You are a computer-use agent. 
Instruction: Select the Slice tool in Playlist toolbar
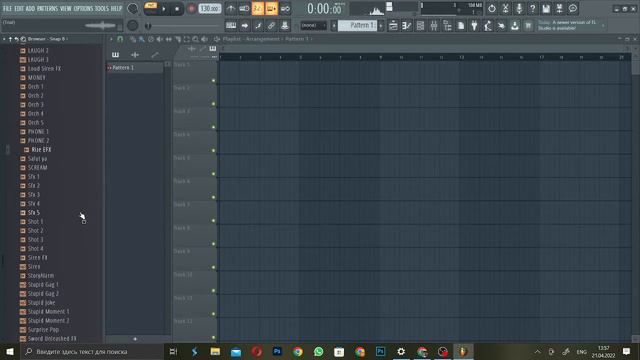[x=178, y=39]
